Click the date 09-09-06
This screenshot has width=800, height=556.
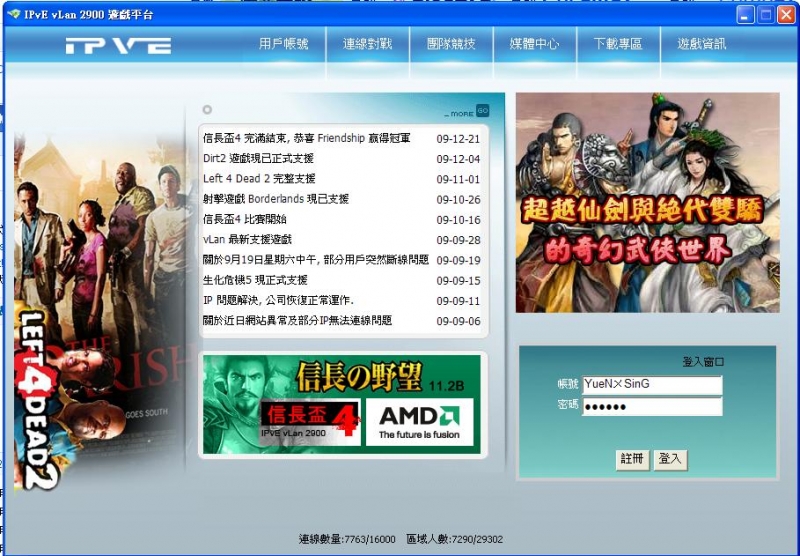click(458, 321)
